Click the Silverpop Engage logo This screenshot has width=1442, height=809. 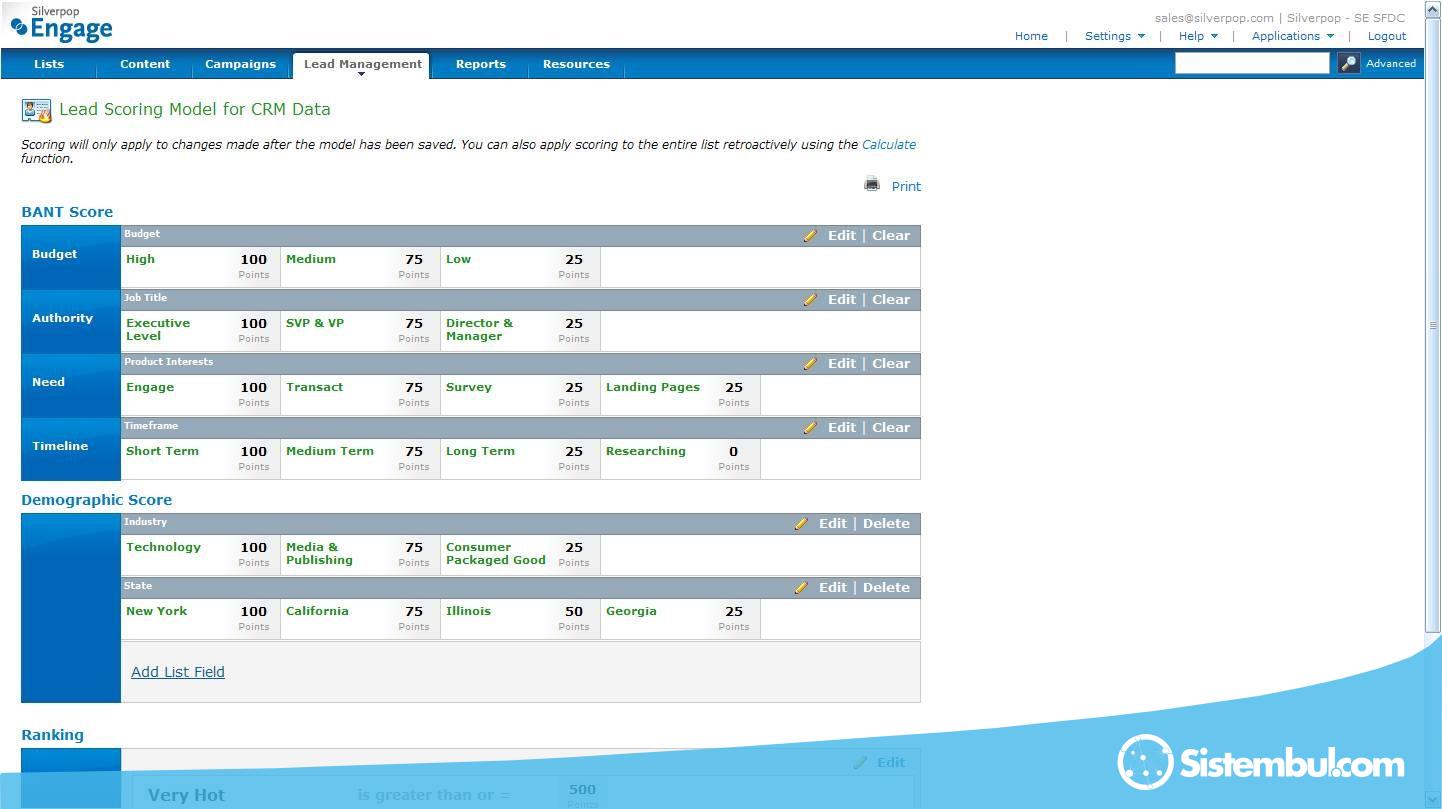(61, 24)
